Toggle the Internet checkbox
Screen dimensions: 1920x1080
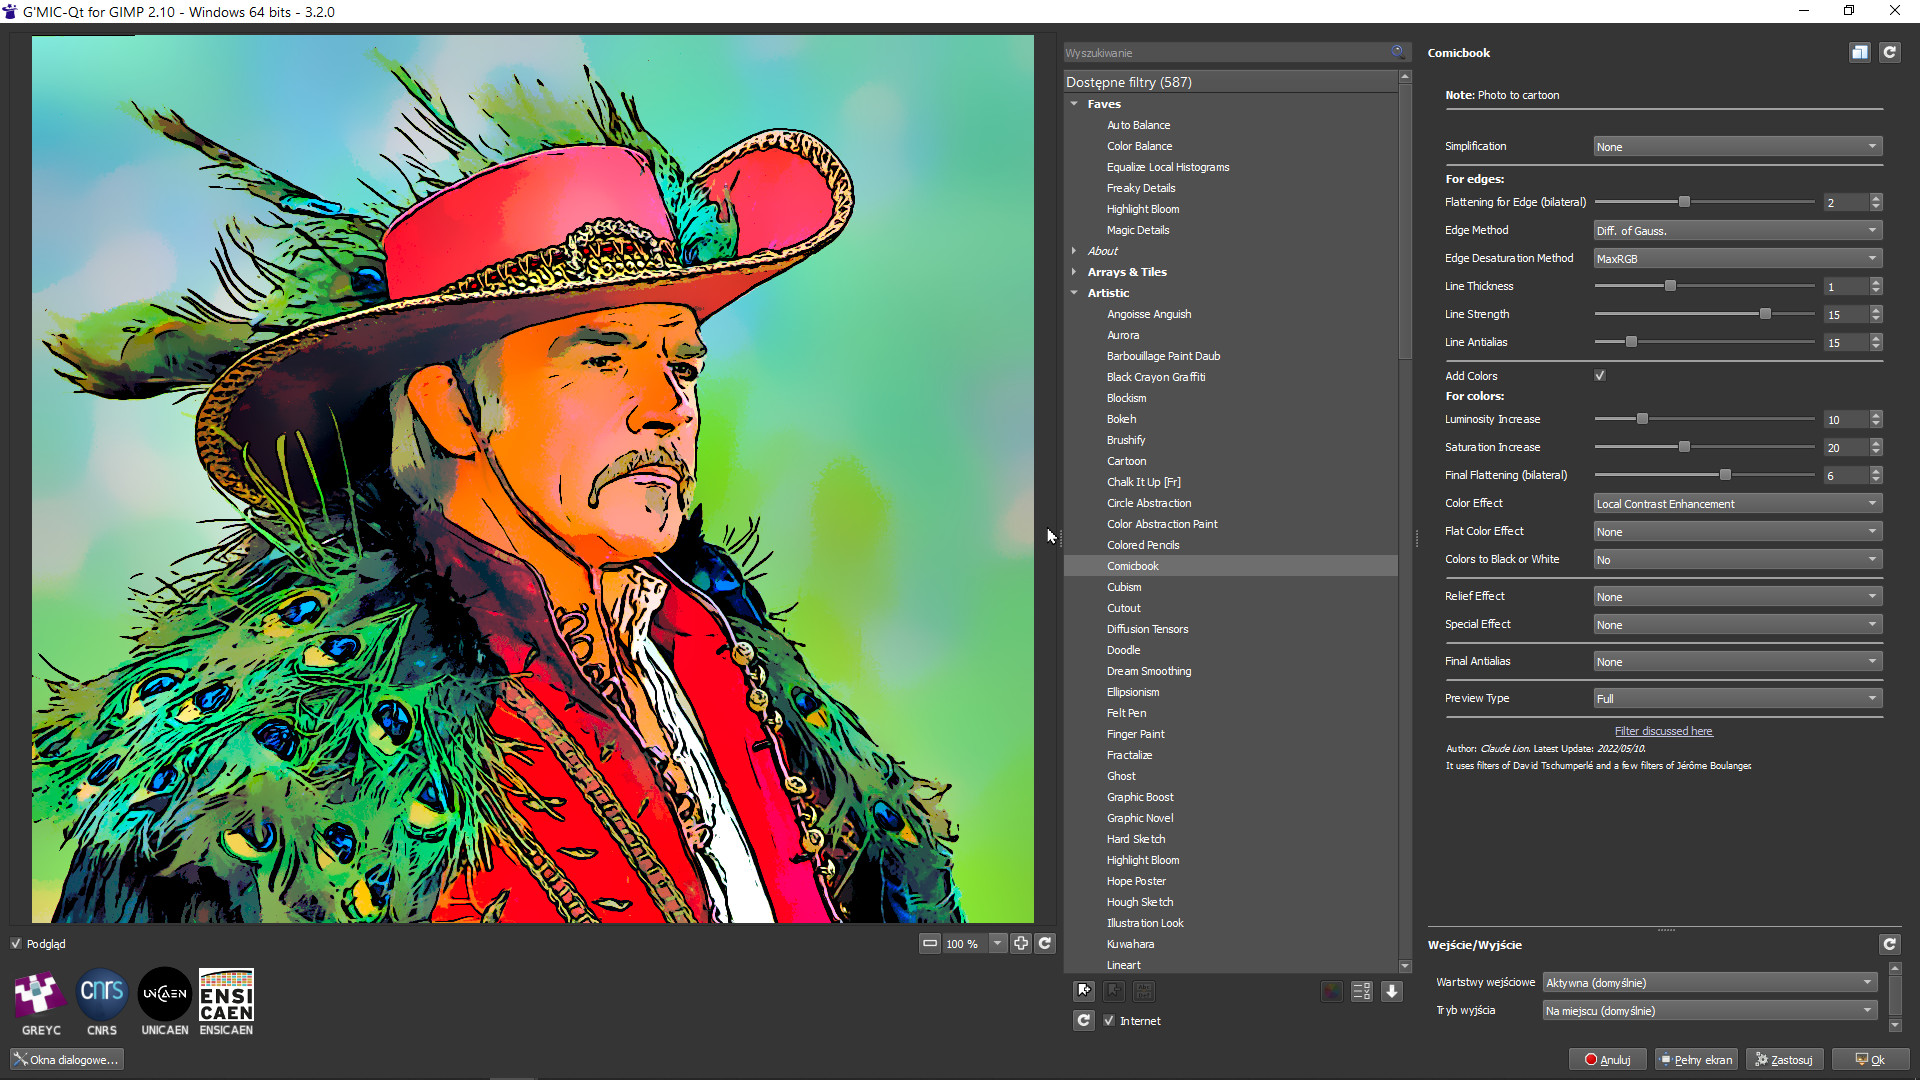1109,1020
